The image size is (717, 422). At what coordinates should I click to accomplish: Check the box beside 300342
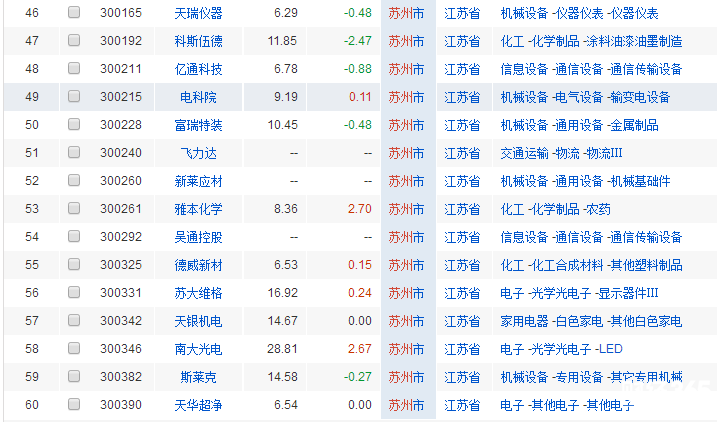click(x=74, y=320)
